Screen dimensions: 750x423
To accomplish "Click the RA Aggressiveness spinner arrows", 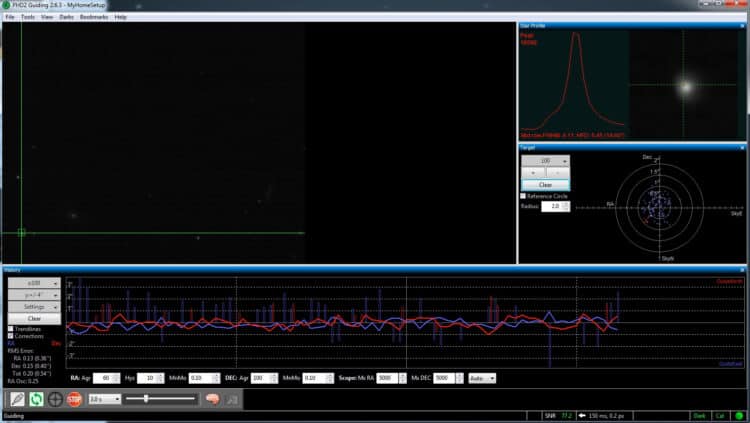I will (117, 378).
